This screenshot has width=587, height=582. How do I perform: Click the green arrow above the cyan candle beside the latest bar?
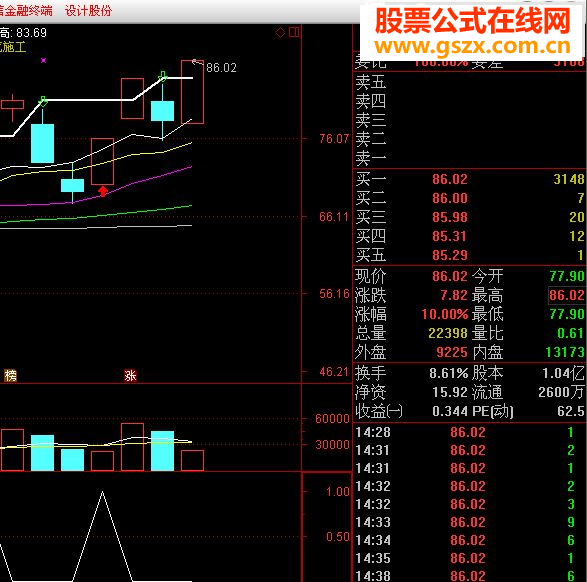162,76
